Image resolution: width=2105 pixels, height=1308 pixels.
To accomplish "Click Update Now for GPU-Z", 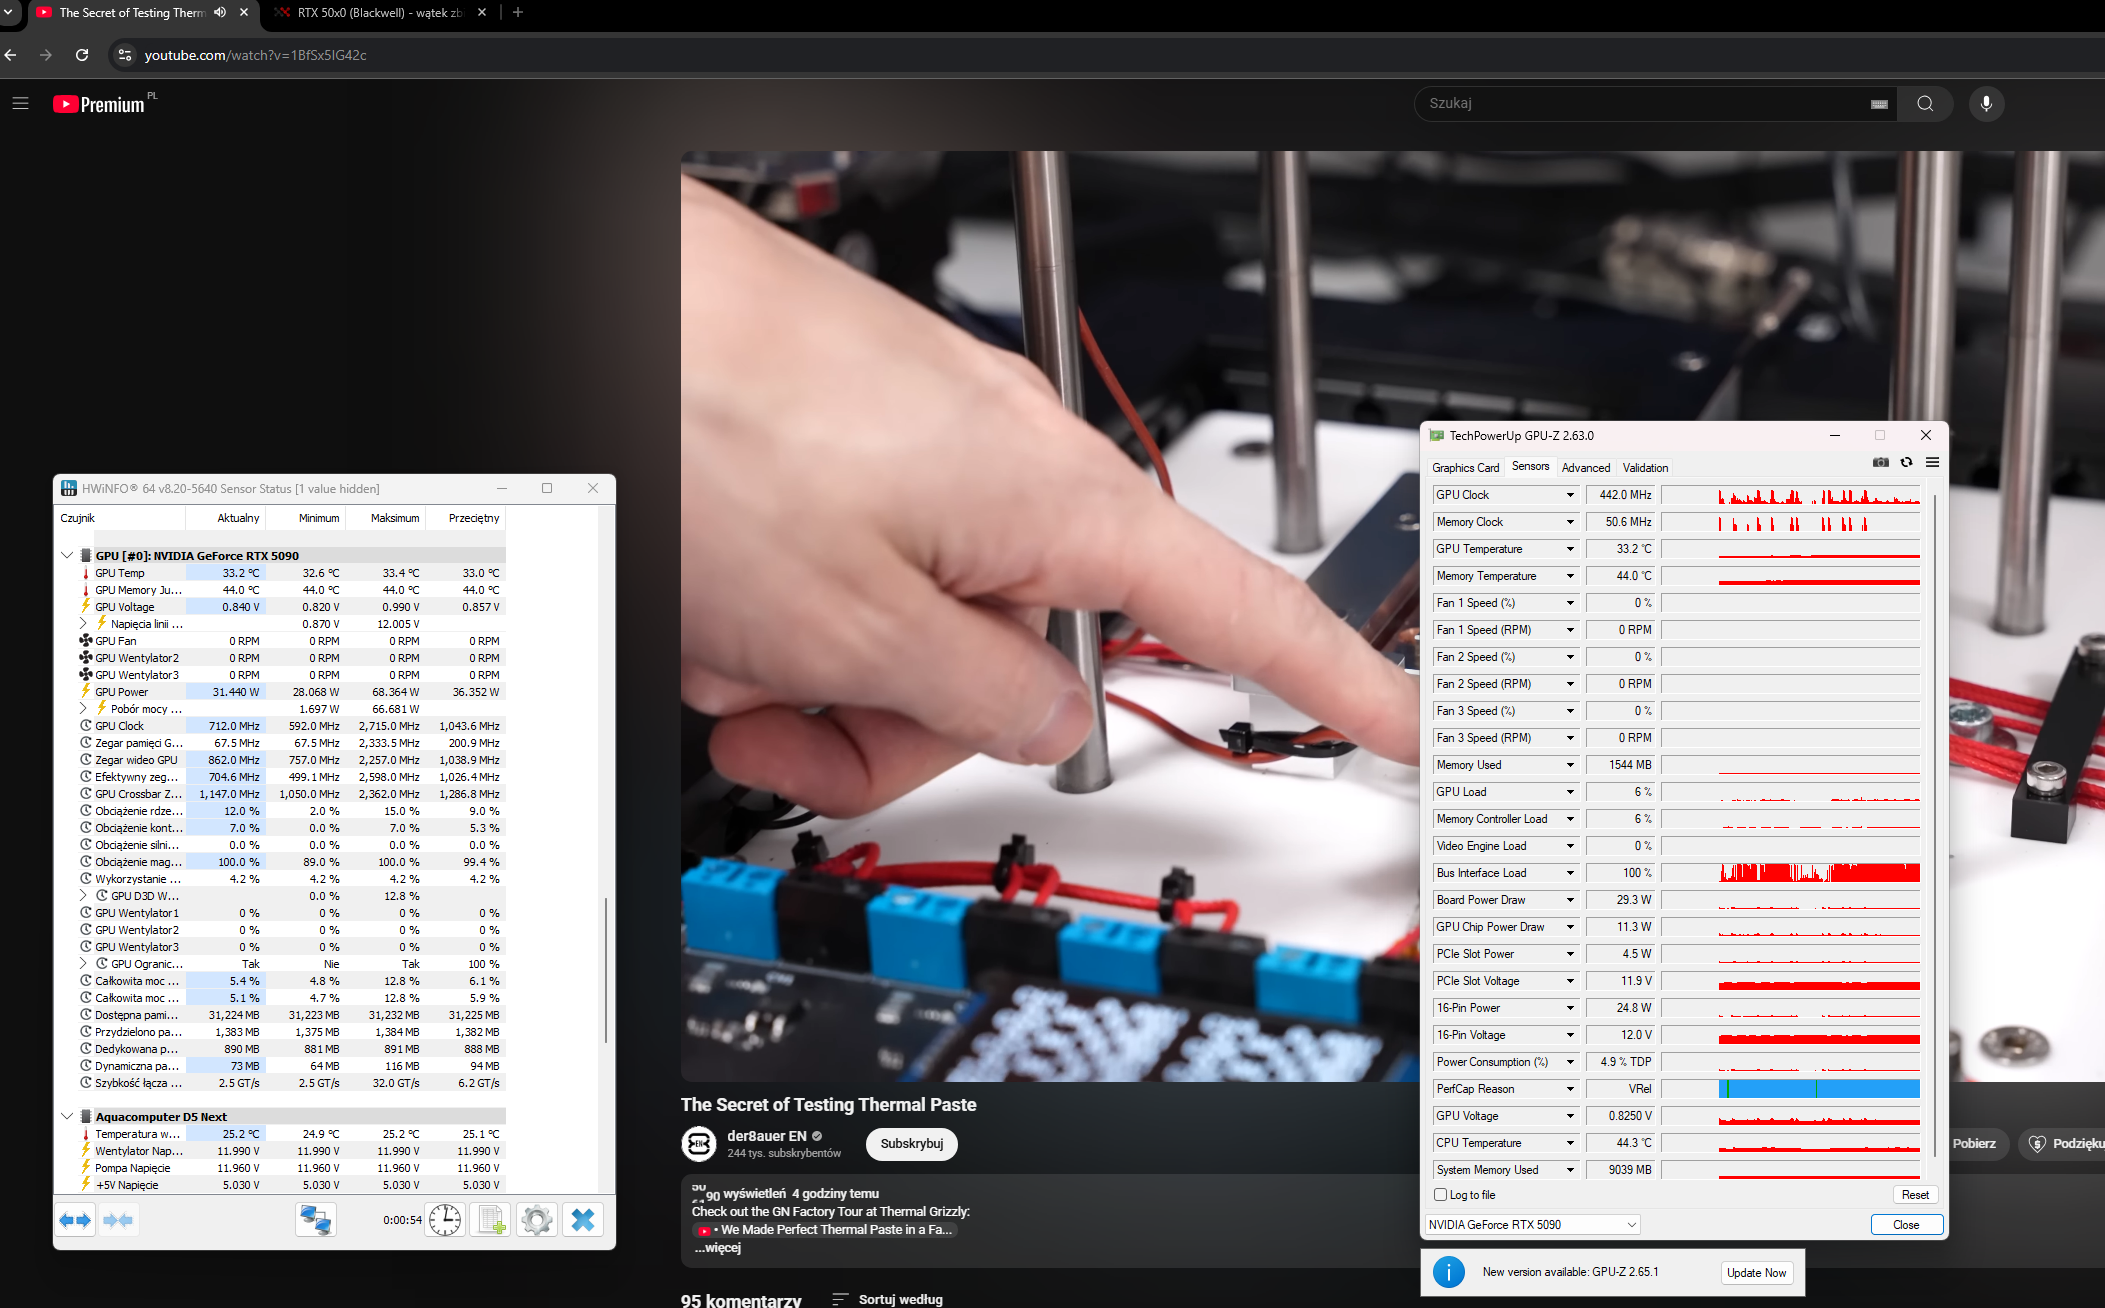I will (x=1756, y=1273).
